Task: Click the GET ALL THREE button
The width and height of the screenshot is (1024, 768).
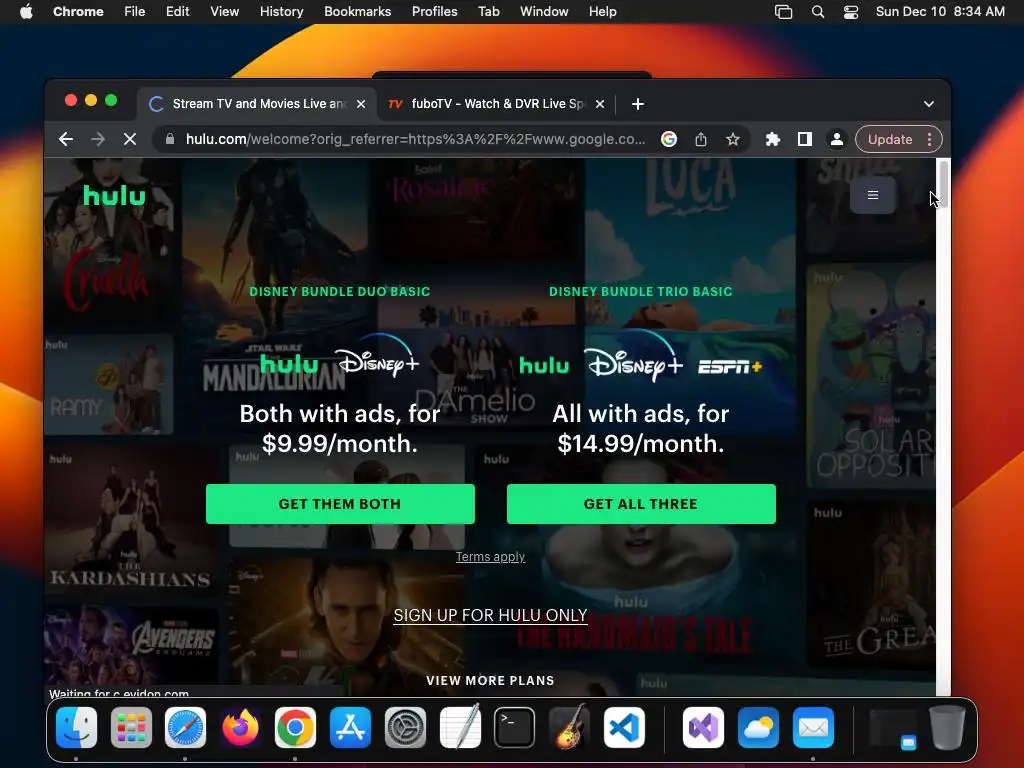Action: click(641, 504)
